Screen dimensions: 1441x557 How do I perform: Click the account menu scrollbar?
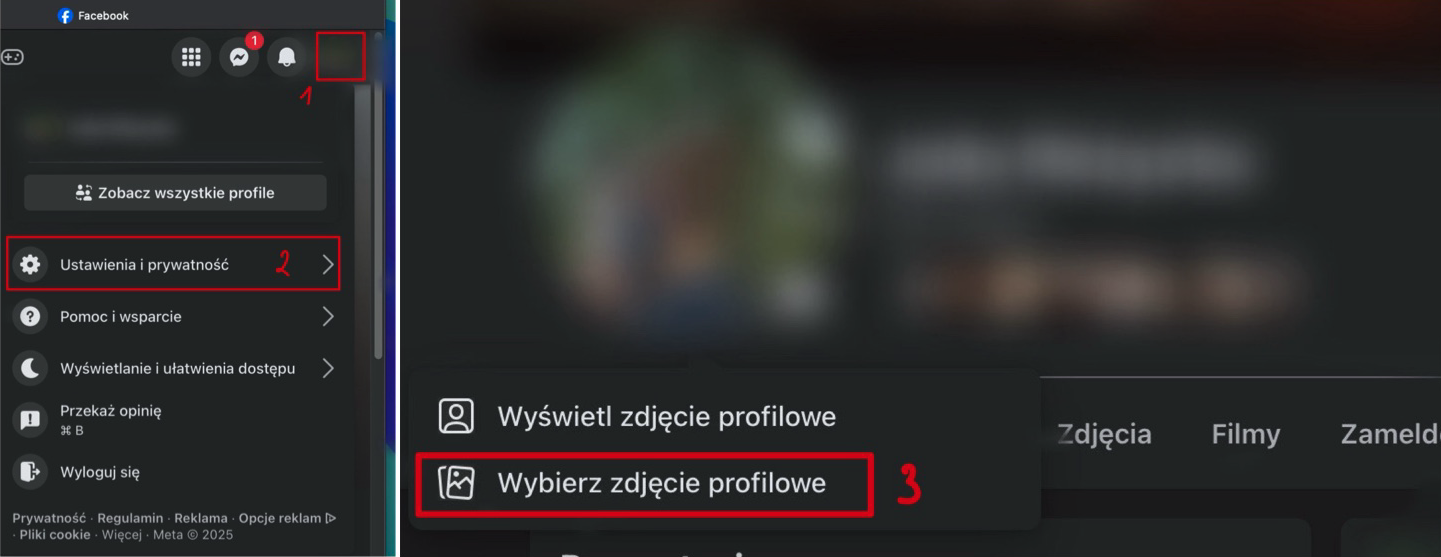377,220
